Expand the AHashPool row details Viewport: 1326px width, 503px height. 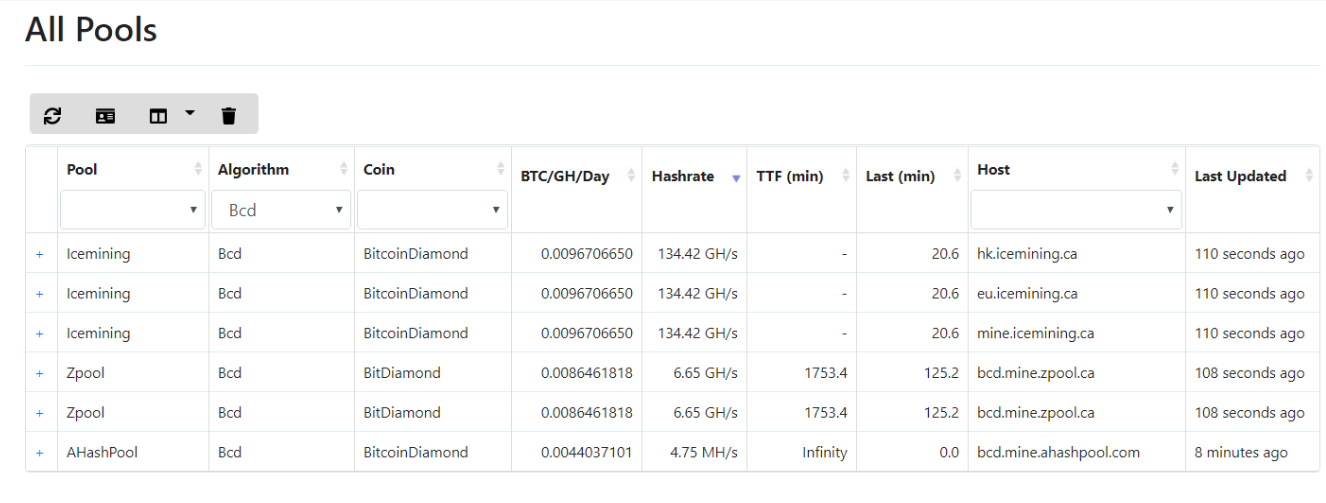point(40,453)
